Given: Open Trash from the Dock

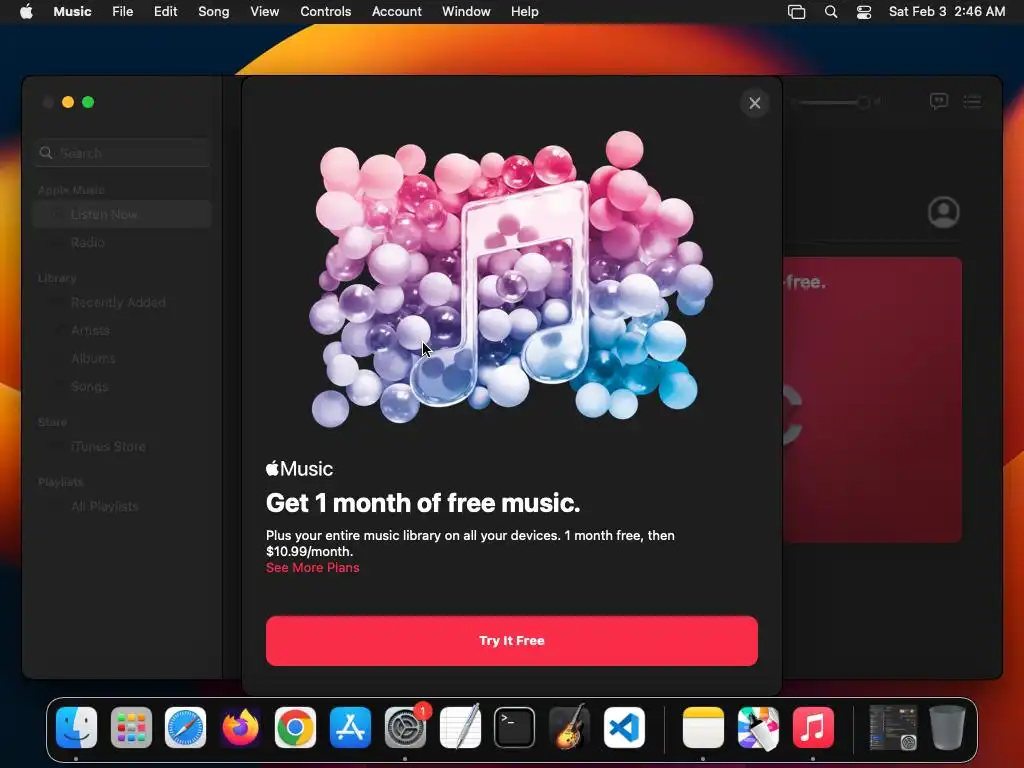Looking at the screenshot, I should point(948,727).
